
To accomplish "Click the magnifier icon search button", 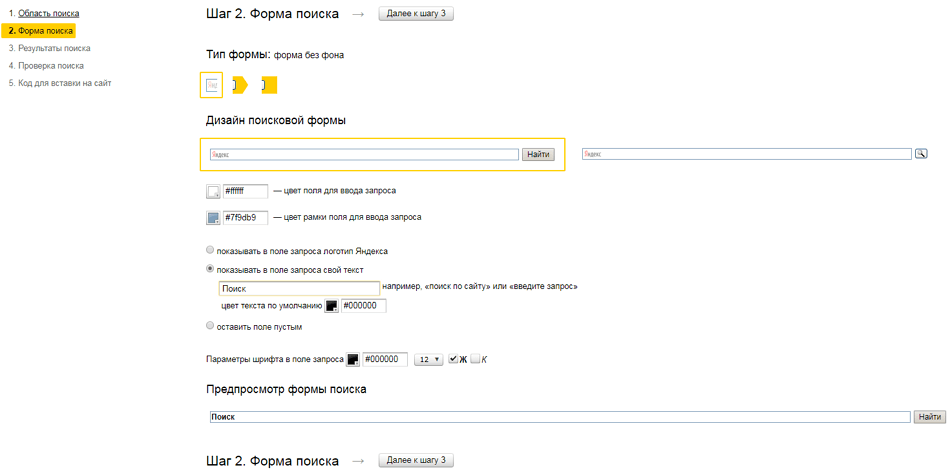I will 921,154.
